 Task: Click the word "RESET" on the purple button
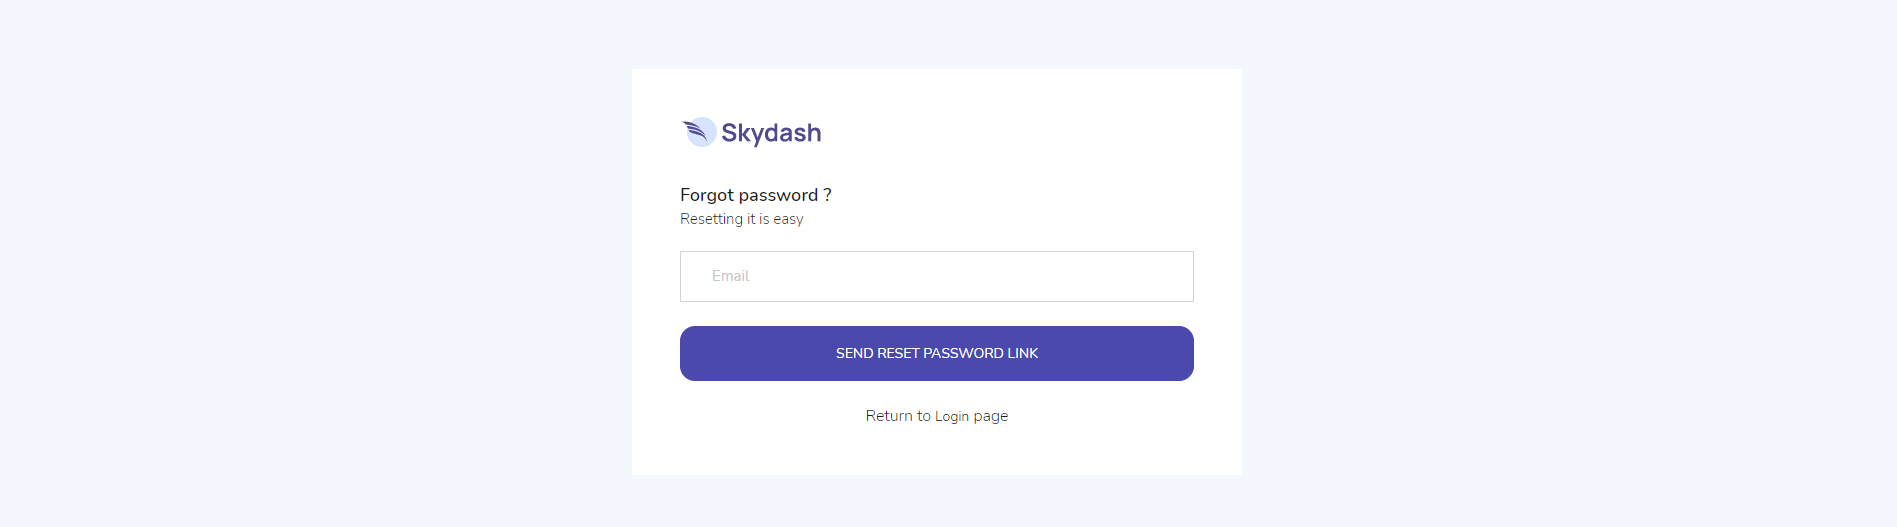coord(898,353)
